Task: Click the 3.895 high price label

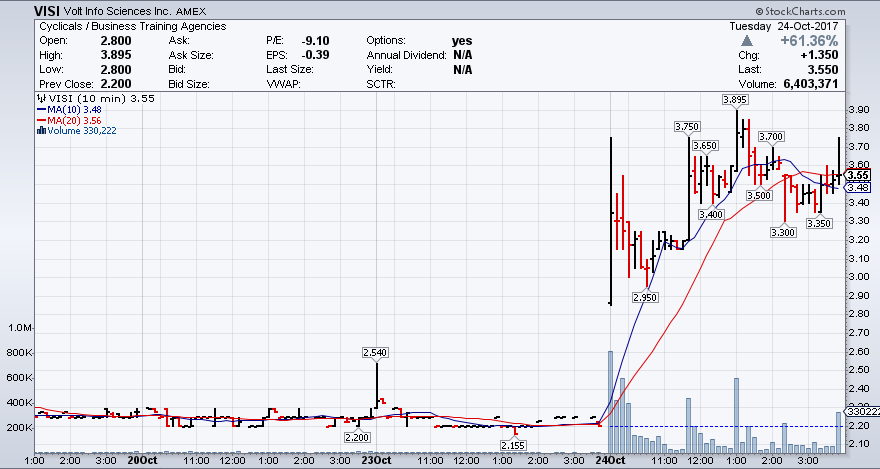Action: tap(736, 99)
